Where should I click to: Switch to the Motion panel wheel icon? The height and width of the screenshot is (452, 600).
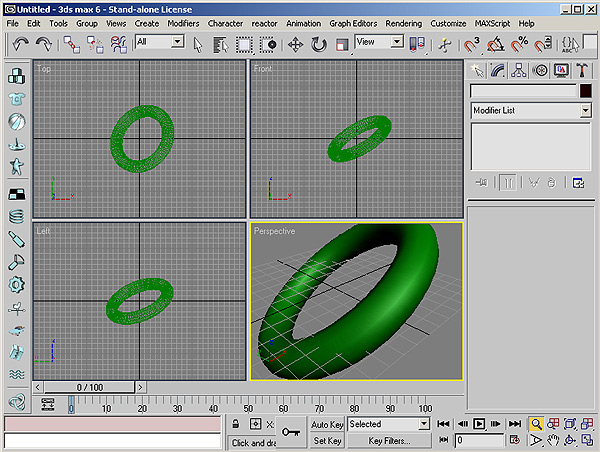[x=540, y=70]
